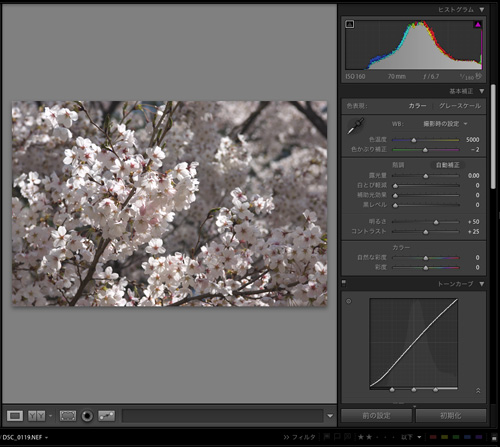
Task: Switch to Before/After YY view
Action: [x=37, y=416]
